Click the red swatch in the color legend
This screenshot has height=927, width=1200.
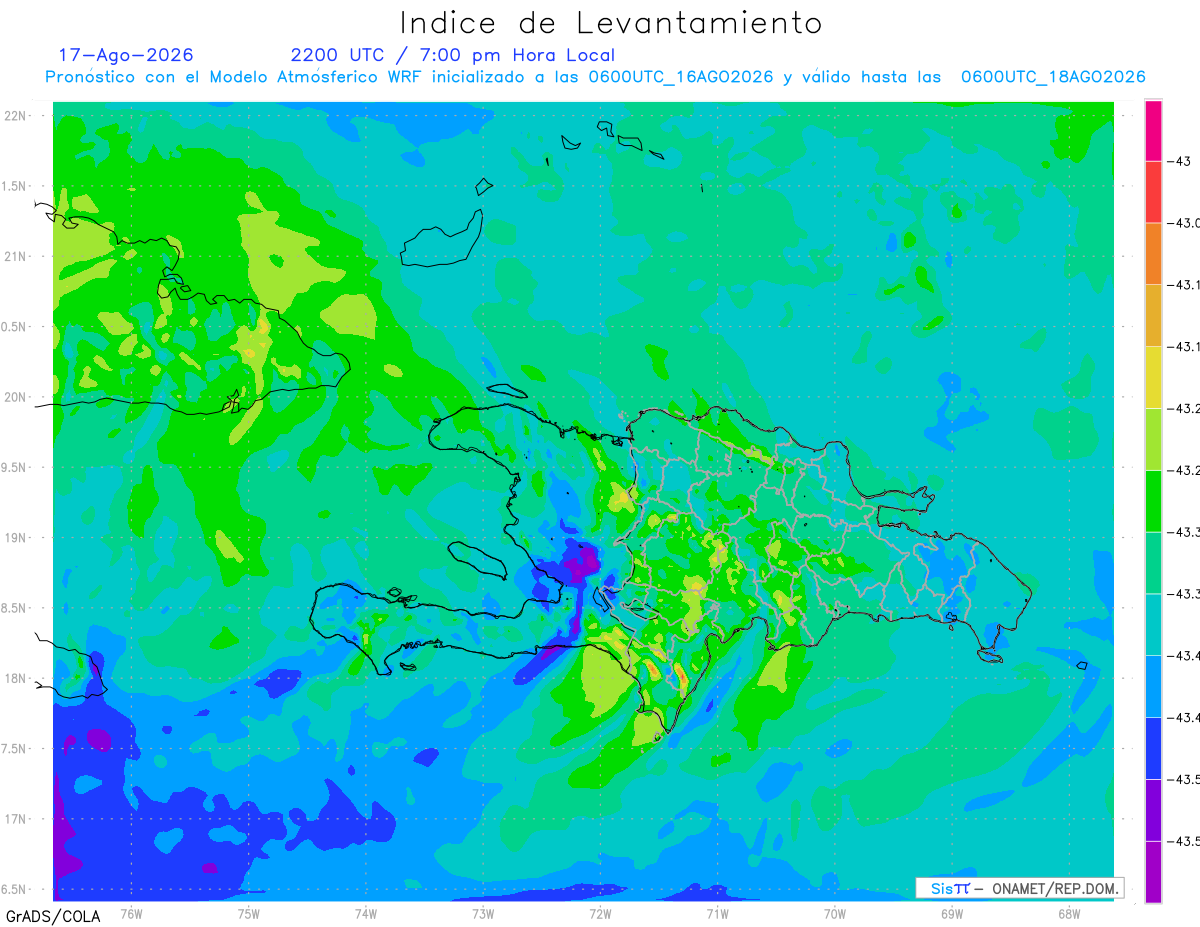[x=1153, y=192]
